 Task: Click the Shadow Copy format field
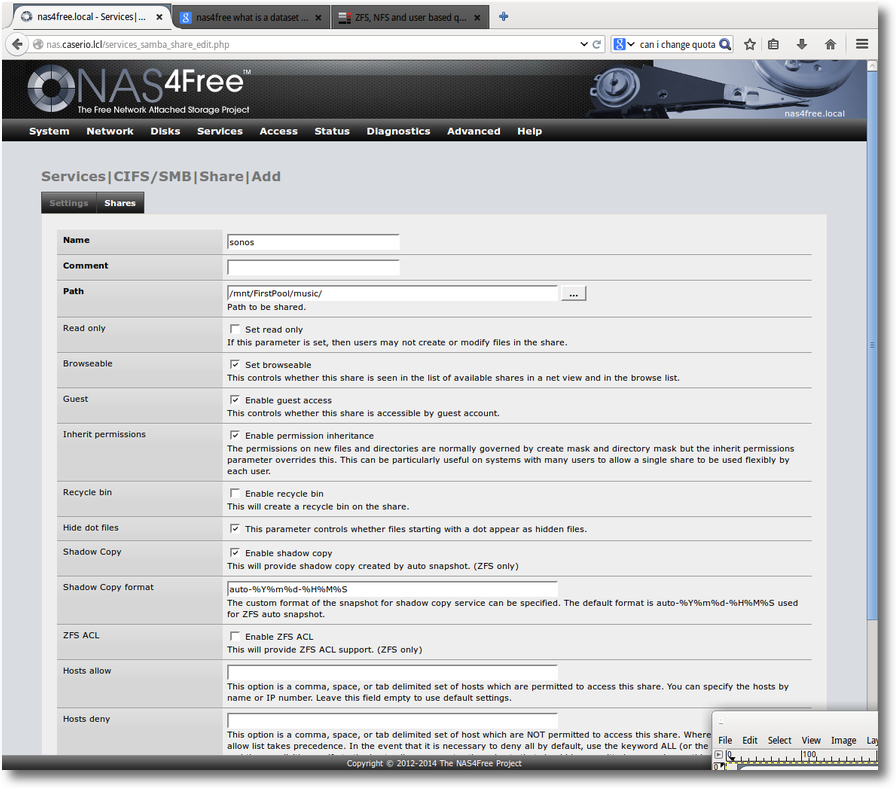(x=392, y=589)
